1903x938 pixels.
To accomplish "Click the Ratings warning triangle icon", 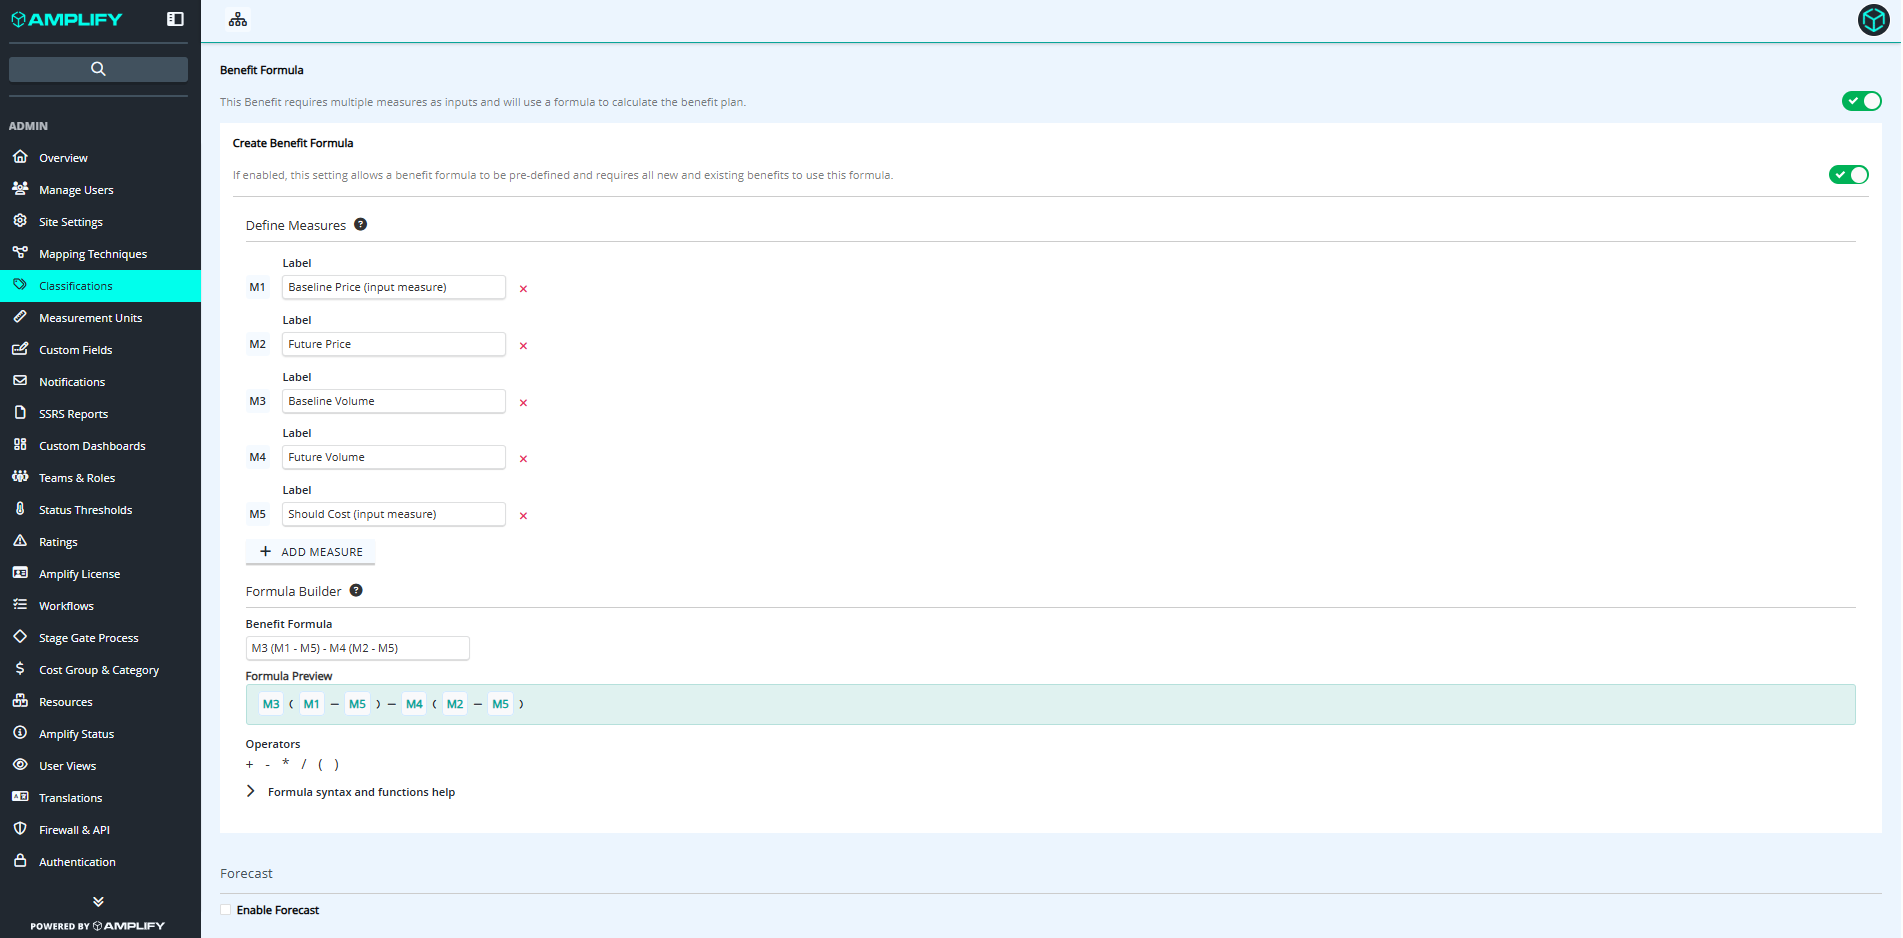I will 20,541.
